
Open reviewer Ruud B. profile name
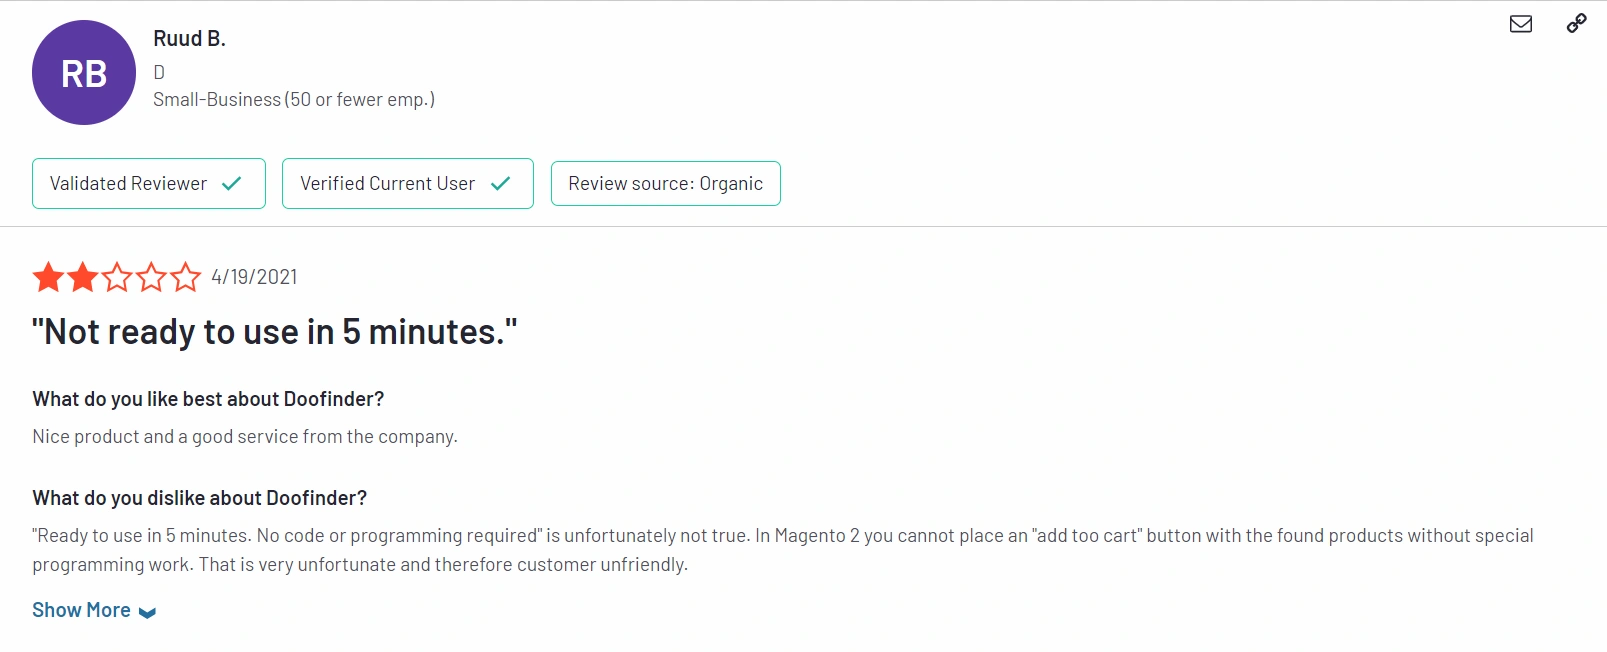189,38
